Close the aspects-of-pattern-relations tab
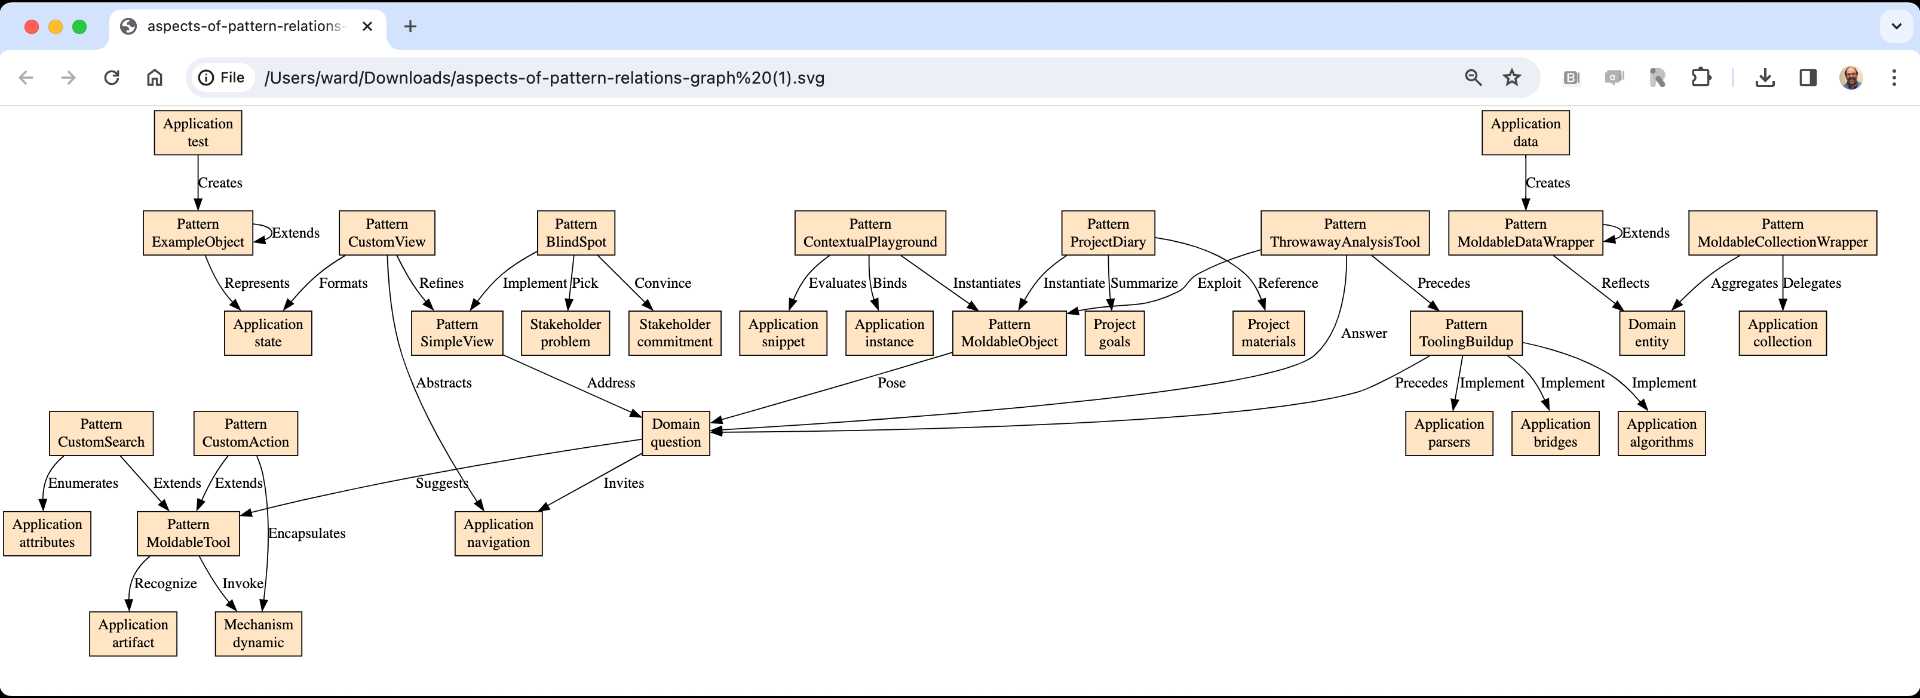 (367, 26)
